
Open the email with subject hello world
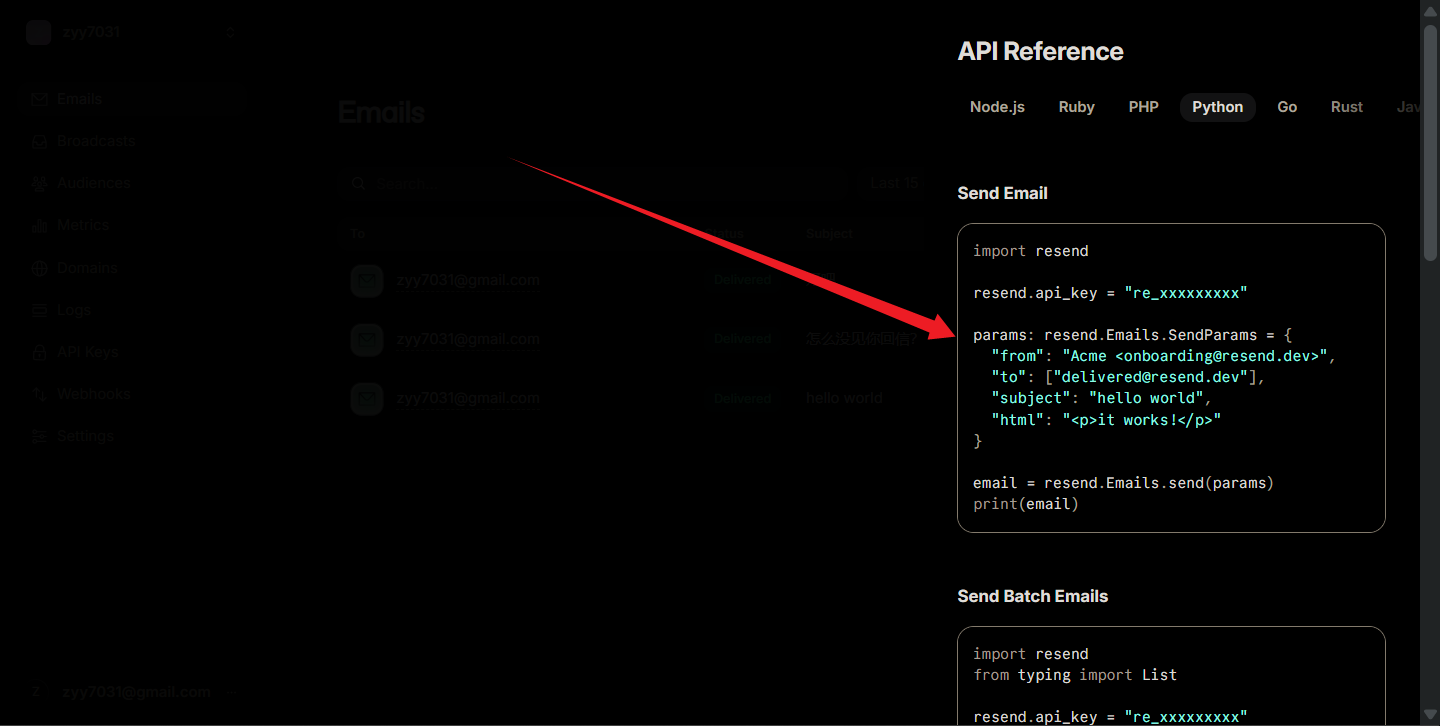(x=844, y=398)
